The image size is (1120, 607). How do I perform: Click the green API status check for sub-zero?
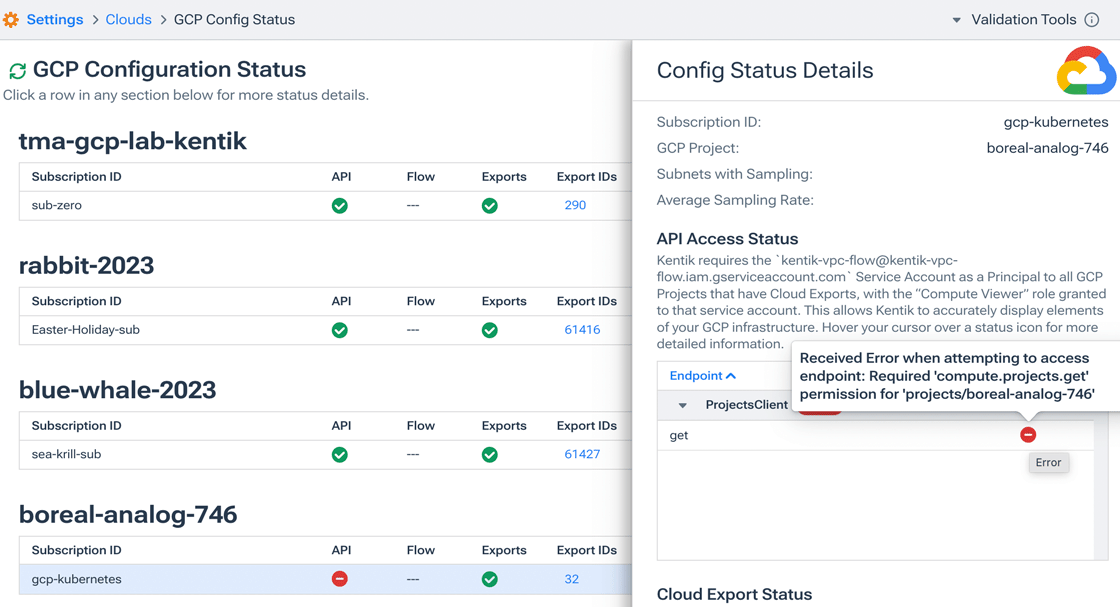[x=339, y=205]
